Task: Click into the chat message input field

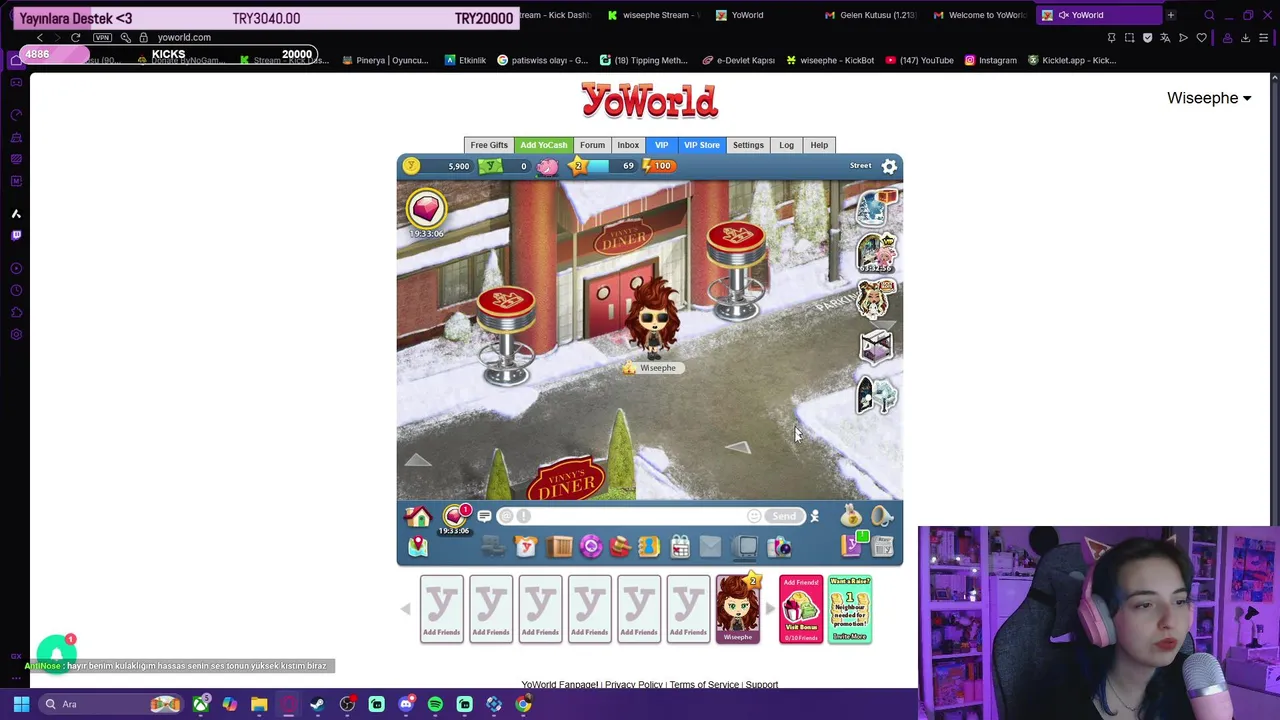Action: pos(638,516)
